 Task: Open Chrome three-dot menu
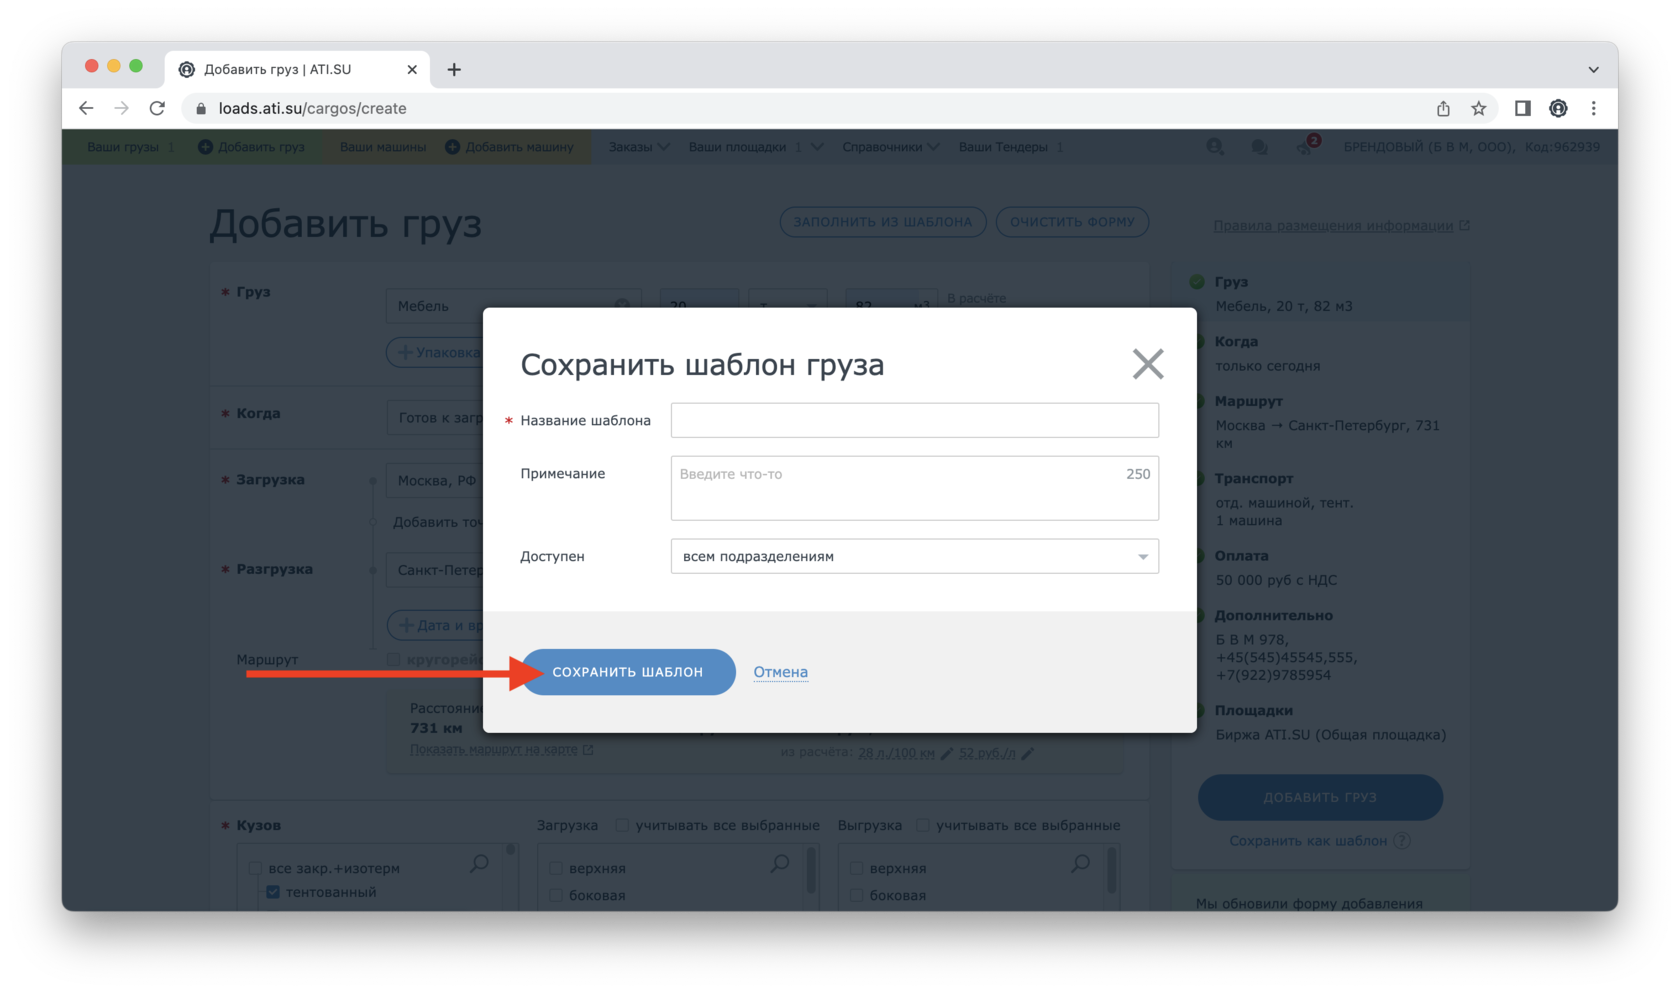1594,108
